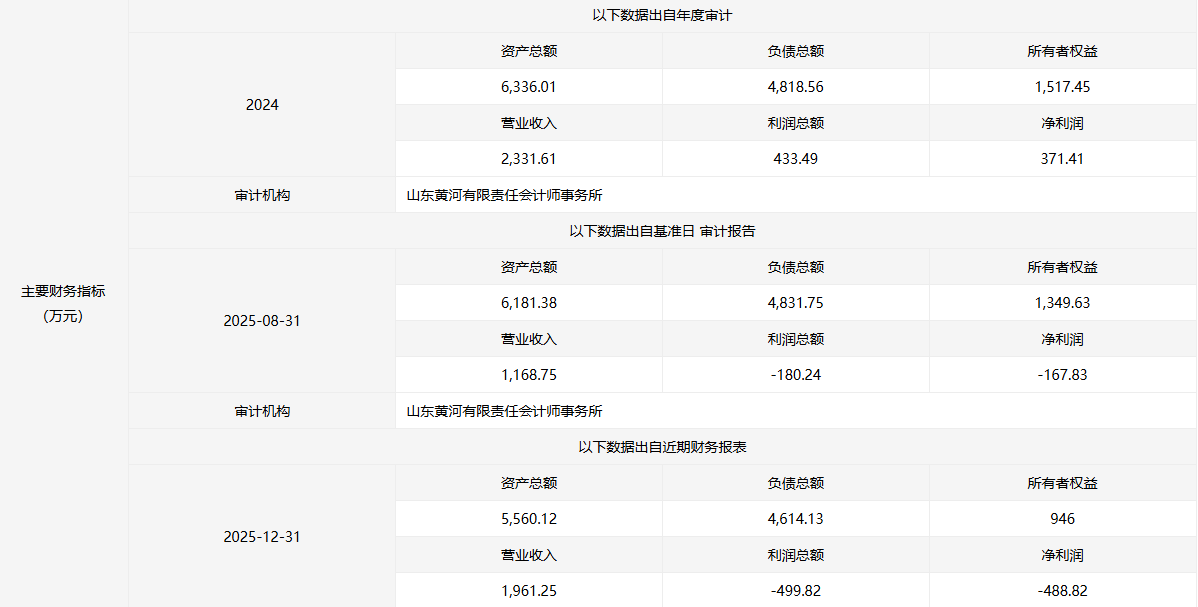Select the 以下数据出自基准日 审计报告 section header
The width and height of the screenshot is (1198, 607).
click(x=662, y=231)
